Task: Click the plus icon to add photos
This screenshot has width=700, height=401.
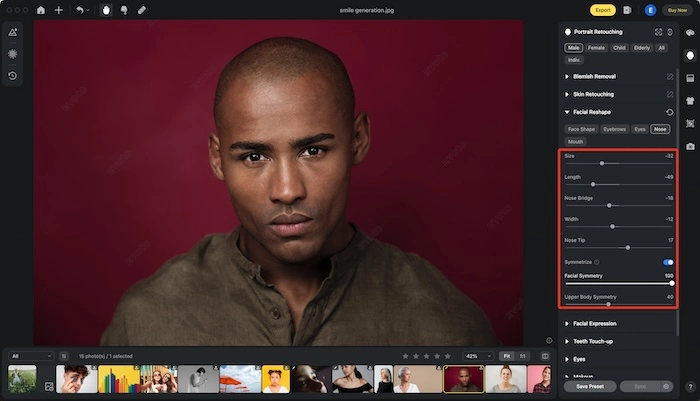Action: pos(59,10)
